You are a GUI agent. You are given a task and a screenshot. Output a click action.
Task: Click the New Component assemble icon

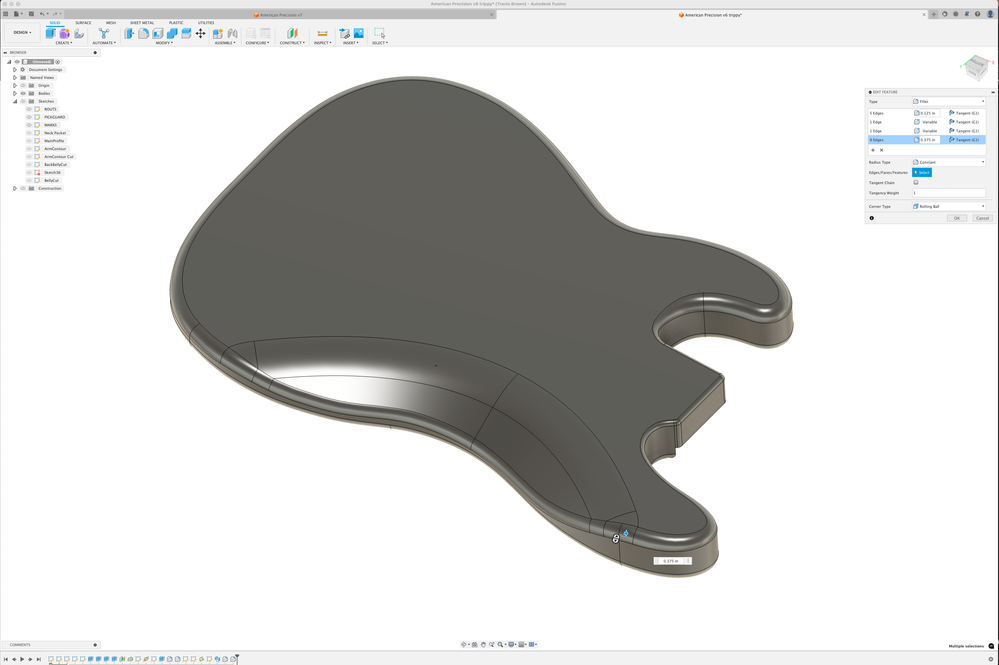pyautogui.click(x=218, y=33)
